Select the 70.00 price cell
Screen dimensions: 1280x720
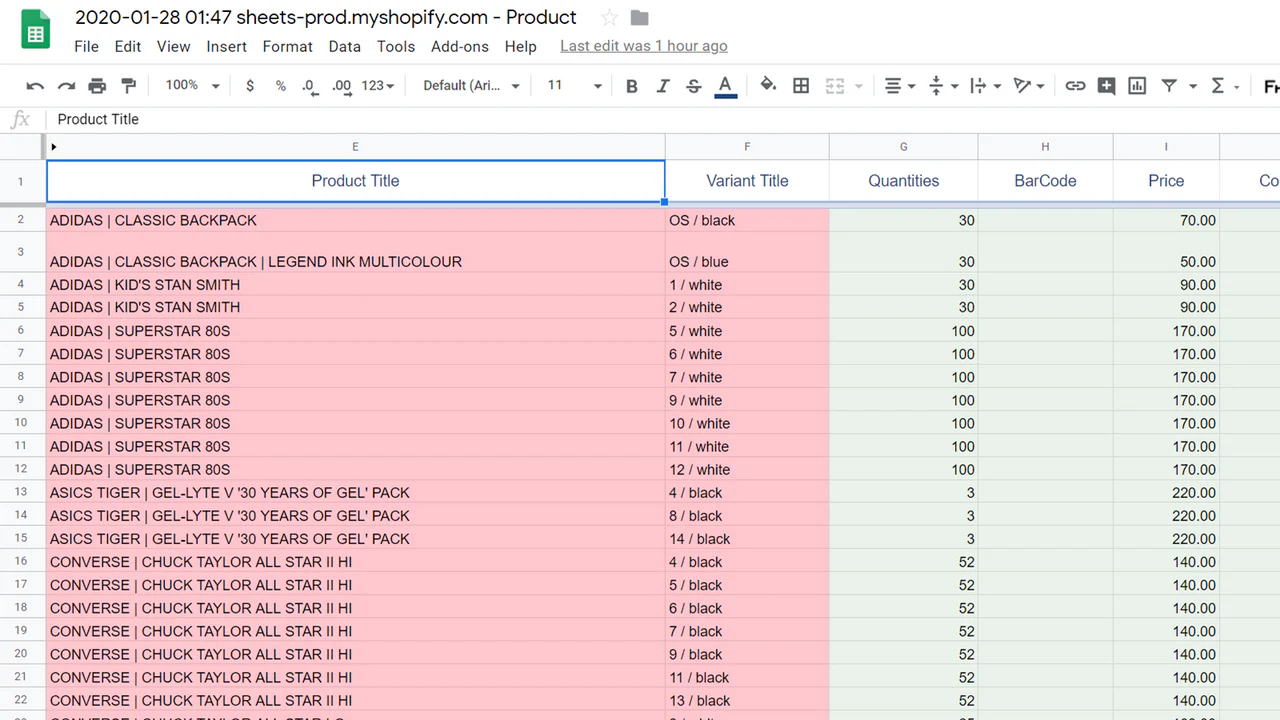1166,220
